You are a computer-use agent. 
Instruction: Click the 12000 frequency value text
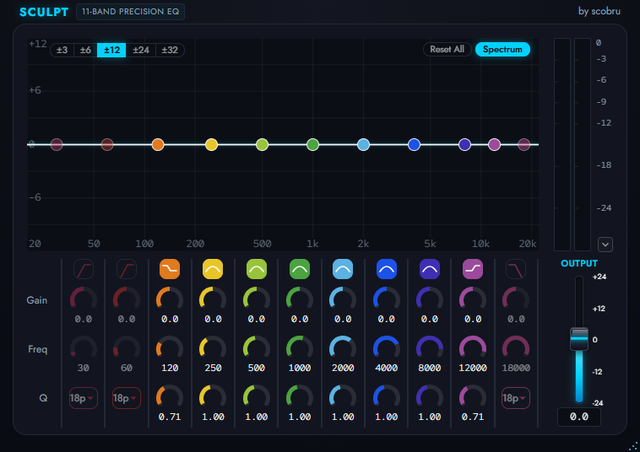[473, 368]
